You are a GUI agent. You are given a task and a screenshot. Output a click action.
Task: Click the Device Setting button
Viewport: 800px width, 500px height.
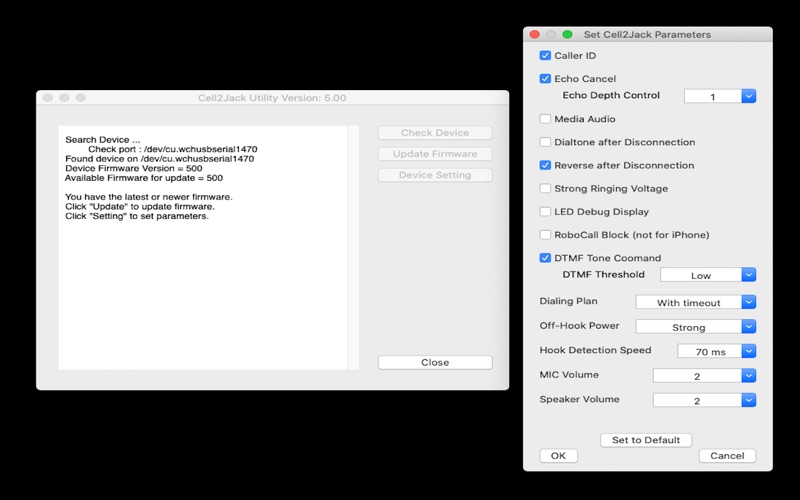[x=435, y=175]
